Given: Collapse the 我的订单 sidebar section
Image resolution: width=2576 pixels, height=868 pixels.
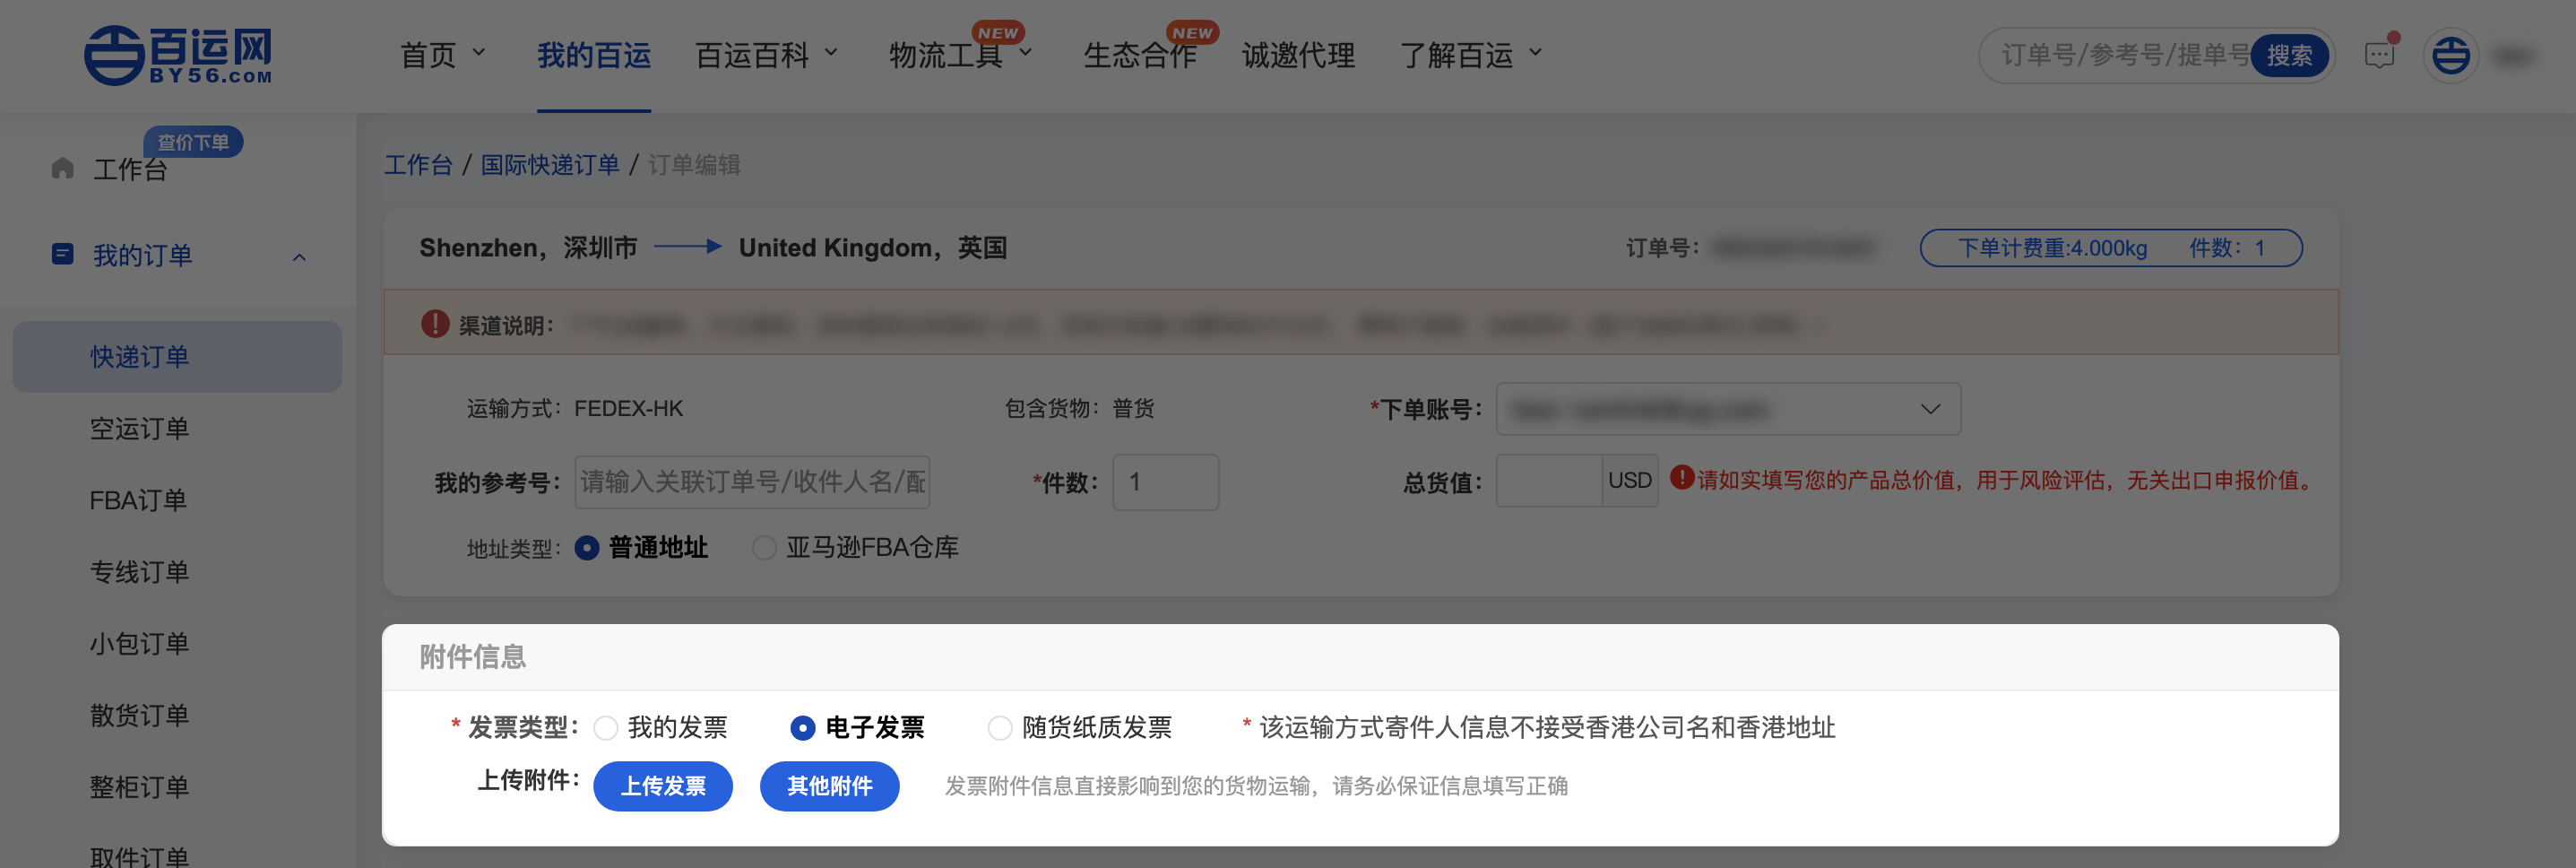Looking at the screenshot, I should (299, 257).
